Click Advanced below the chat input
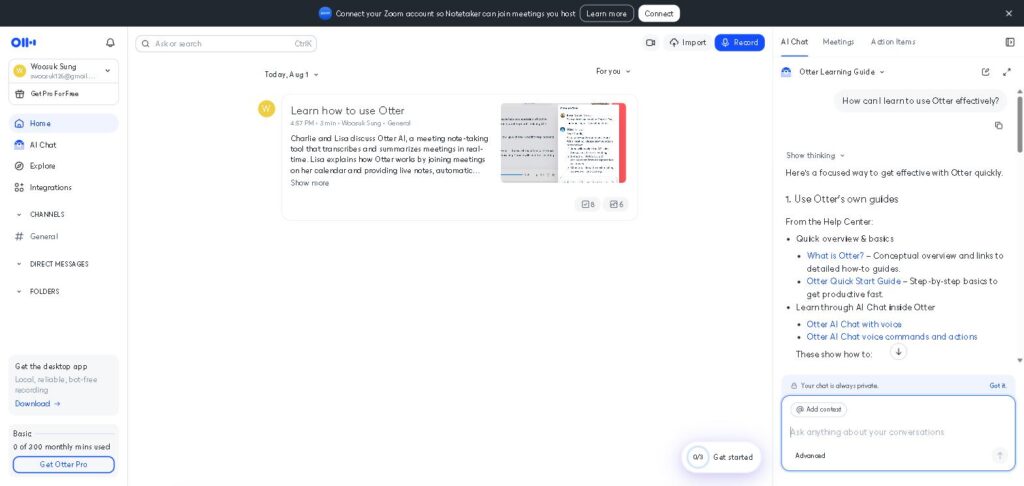 (x=810, y=456)
